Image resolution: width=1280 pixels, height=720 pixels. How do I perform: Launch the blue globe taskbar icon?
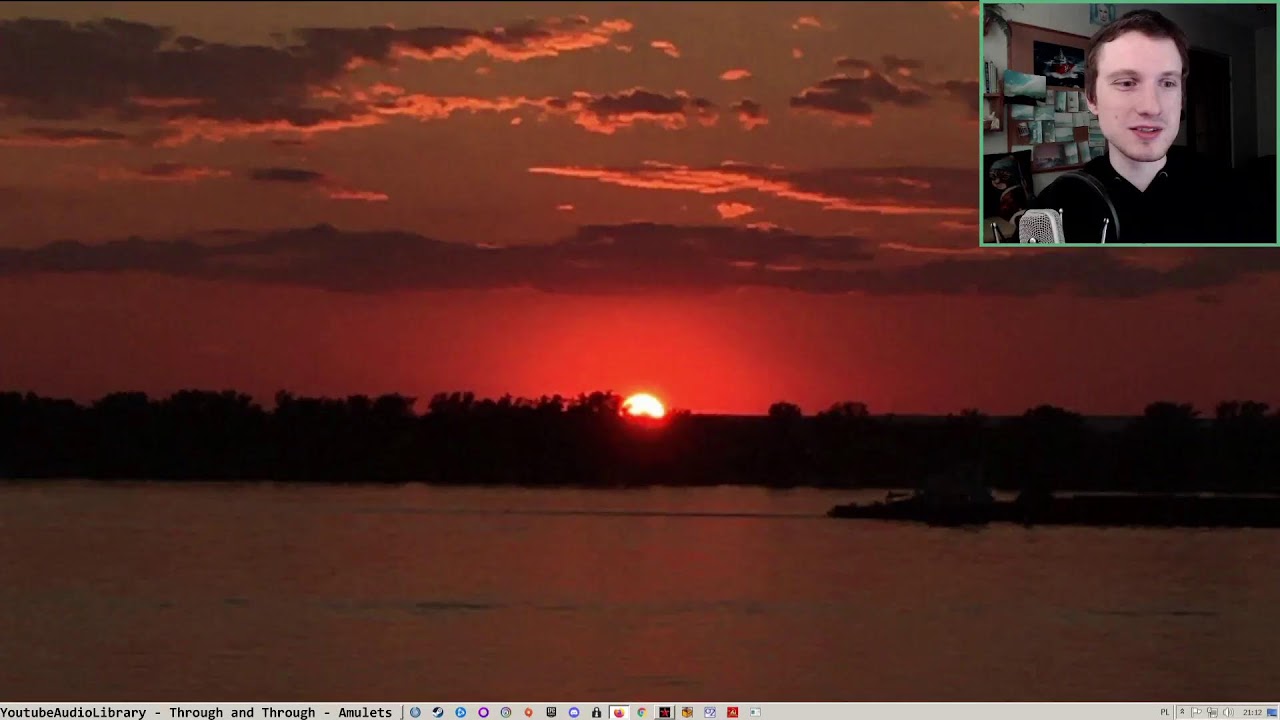415,712
